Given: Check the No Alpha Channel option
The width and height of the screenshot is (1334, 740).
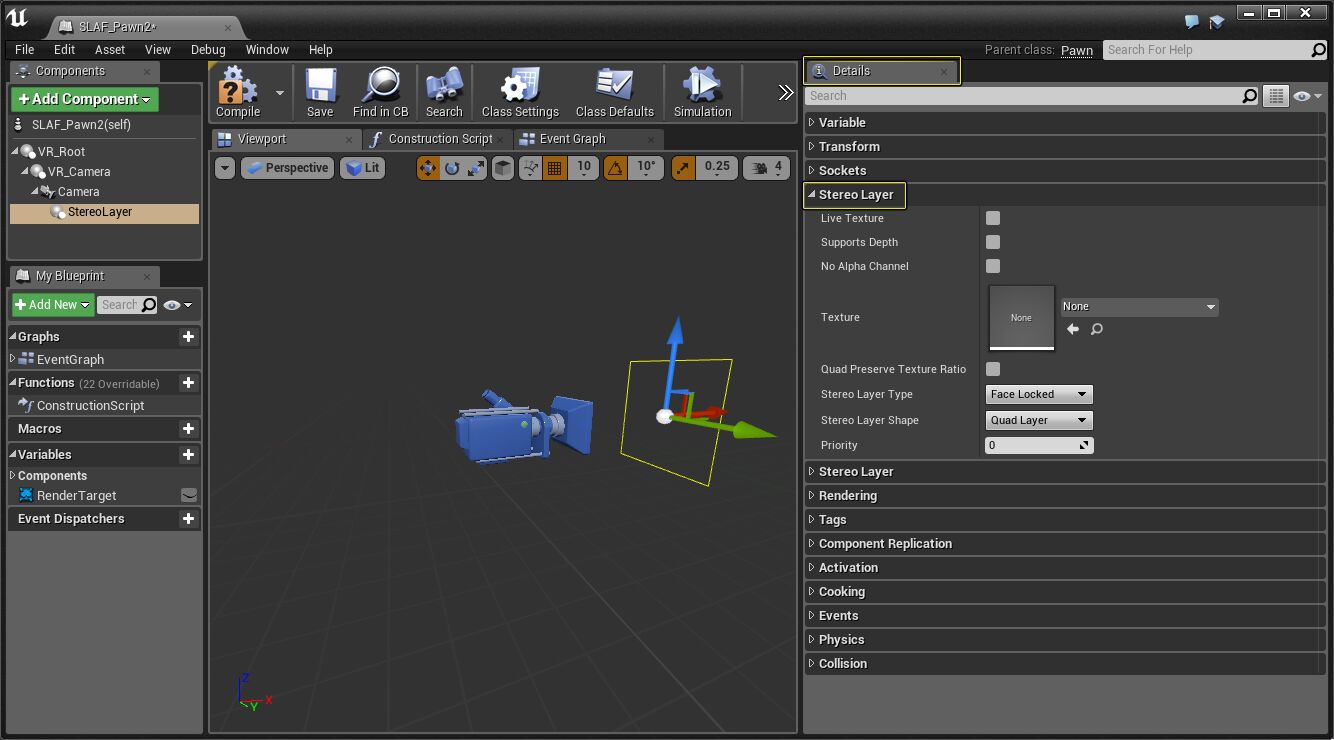Looking at the screenshot, I should [992, 266].
